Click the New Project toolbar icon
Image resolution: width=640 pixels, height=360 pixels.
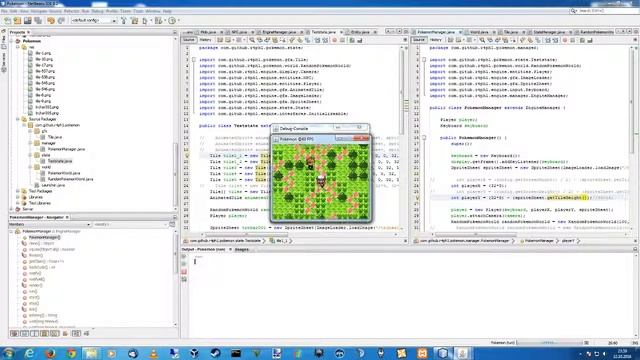click(x=18, y=20)
